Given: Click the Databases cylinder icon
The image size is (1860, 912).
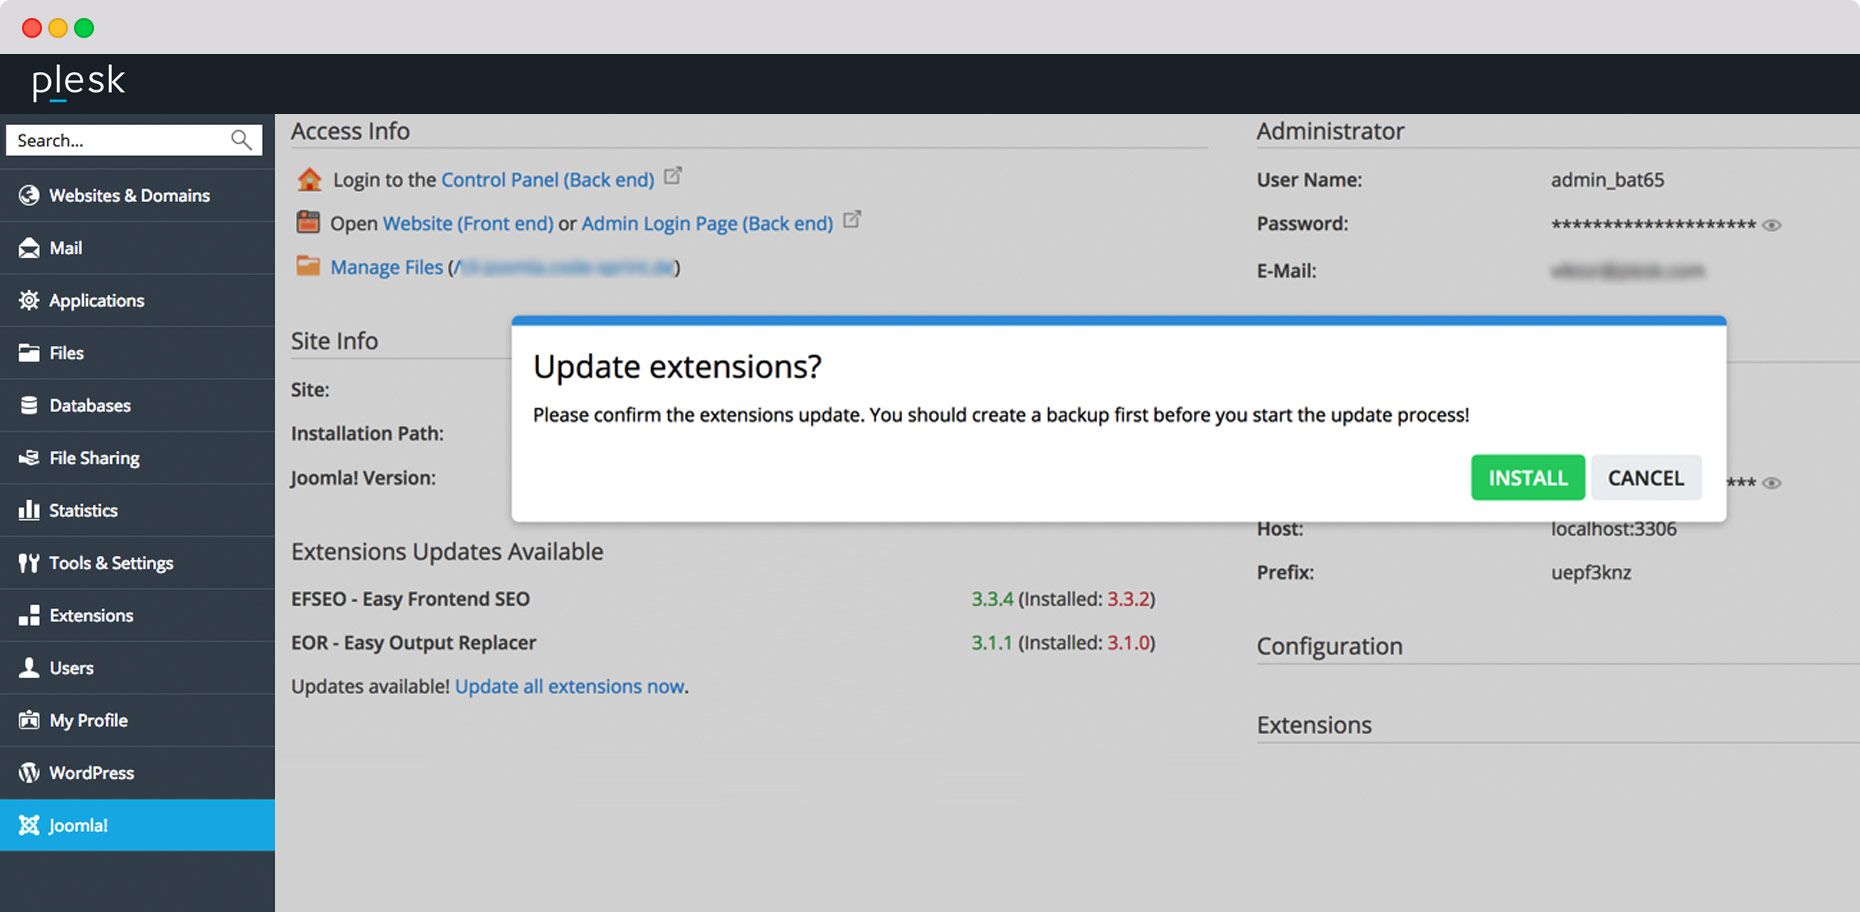Looking at the screenshot, I should pyautogui.click(x=29, y=405).
